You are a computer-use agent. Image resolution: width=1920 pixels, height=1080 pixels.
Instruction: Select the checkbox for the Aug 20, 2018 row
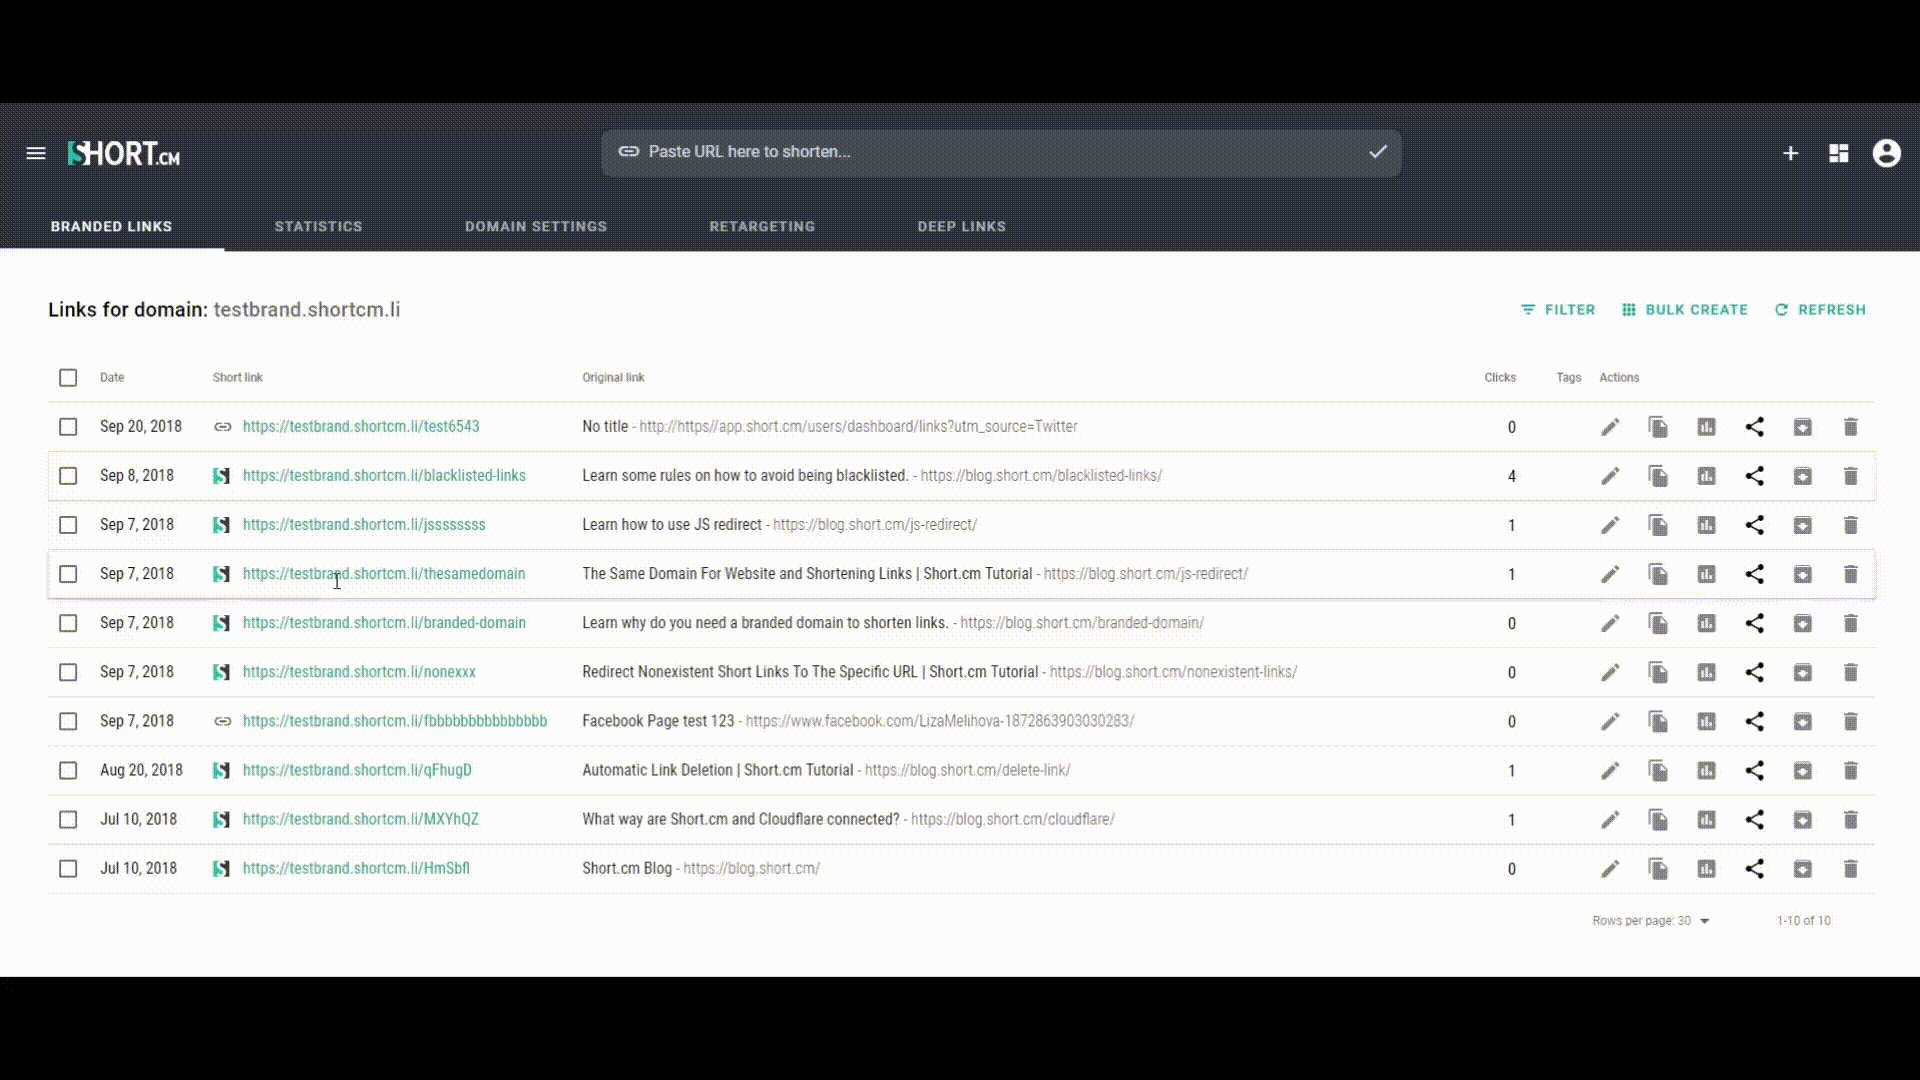(68, 771)
